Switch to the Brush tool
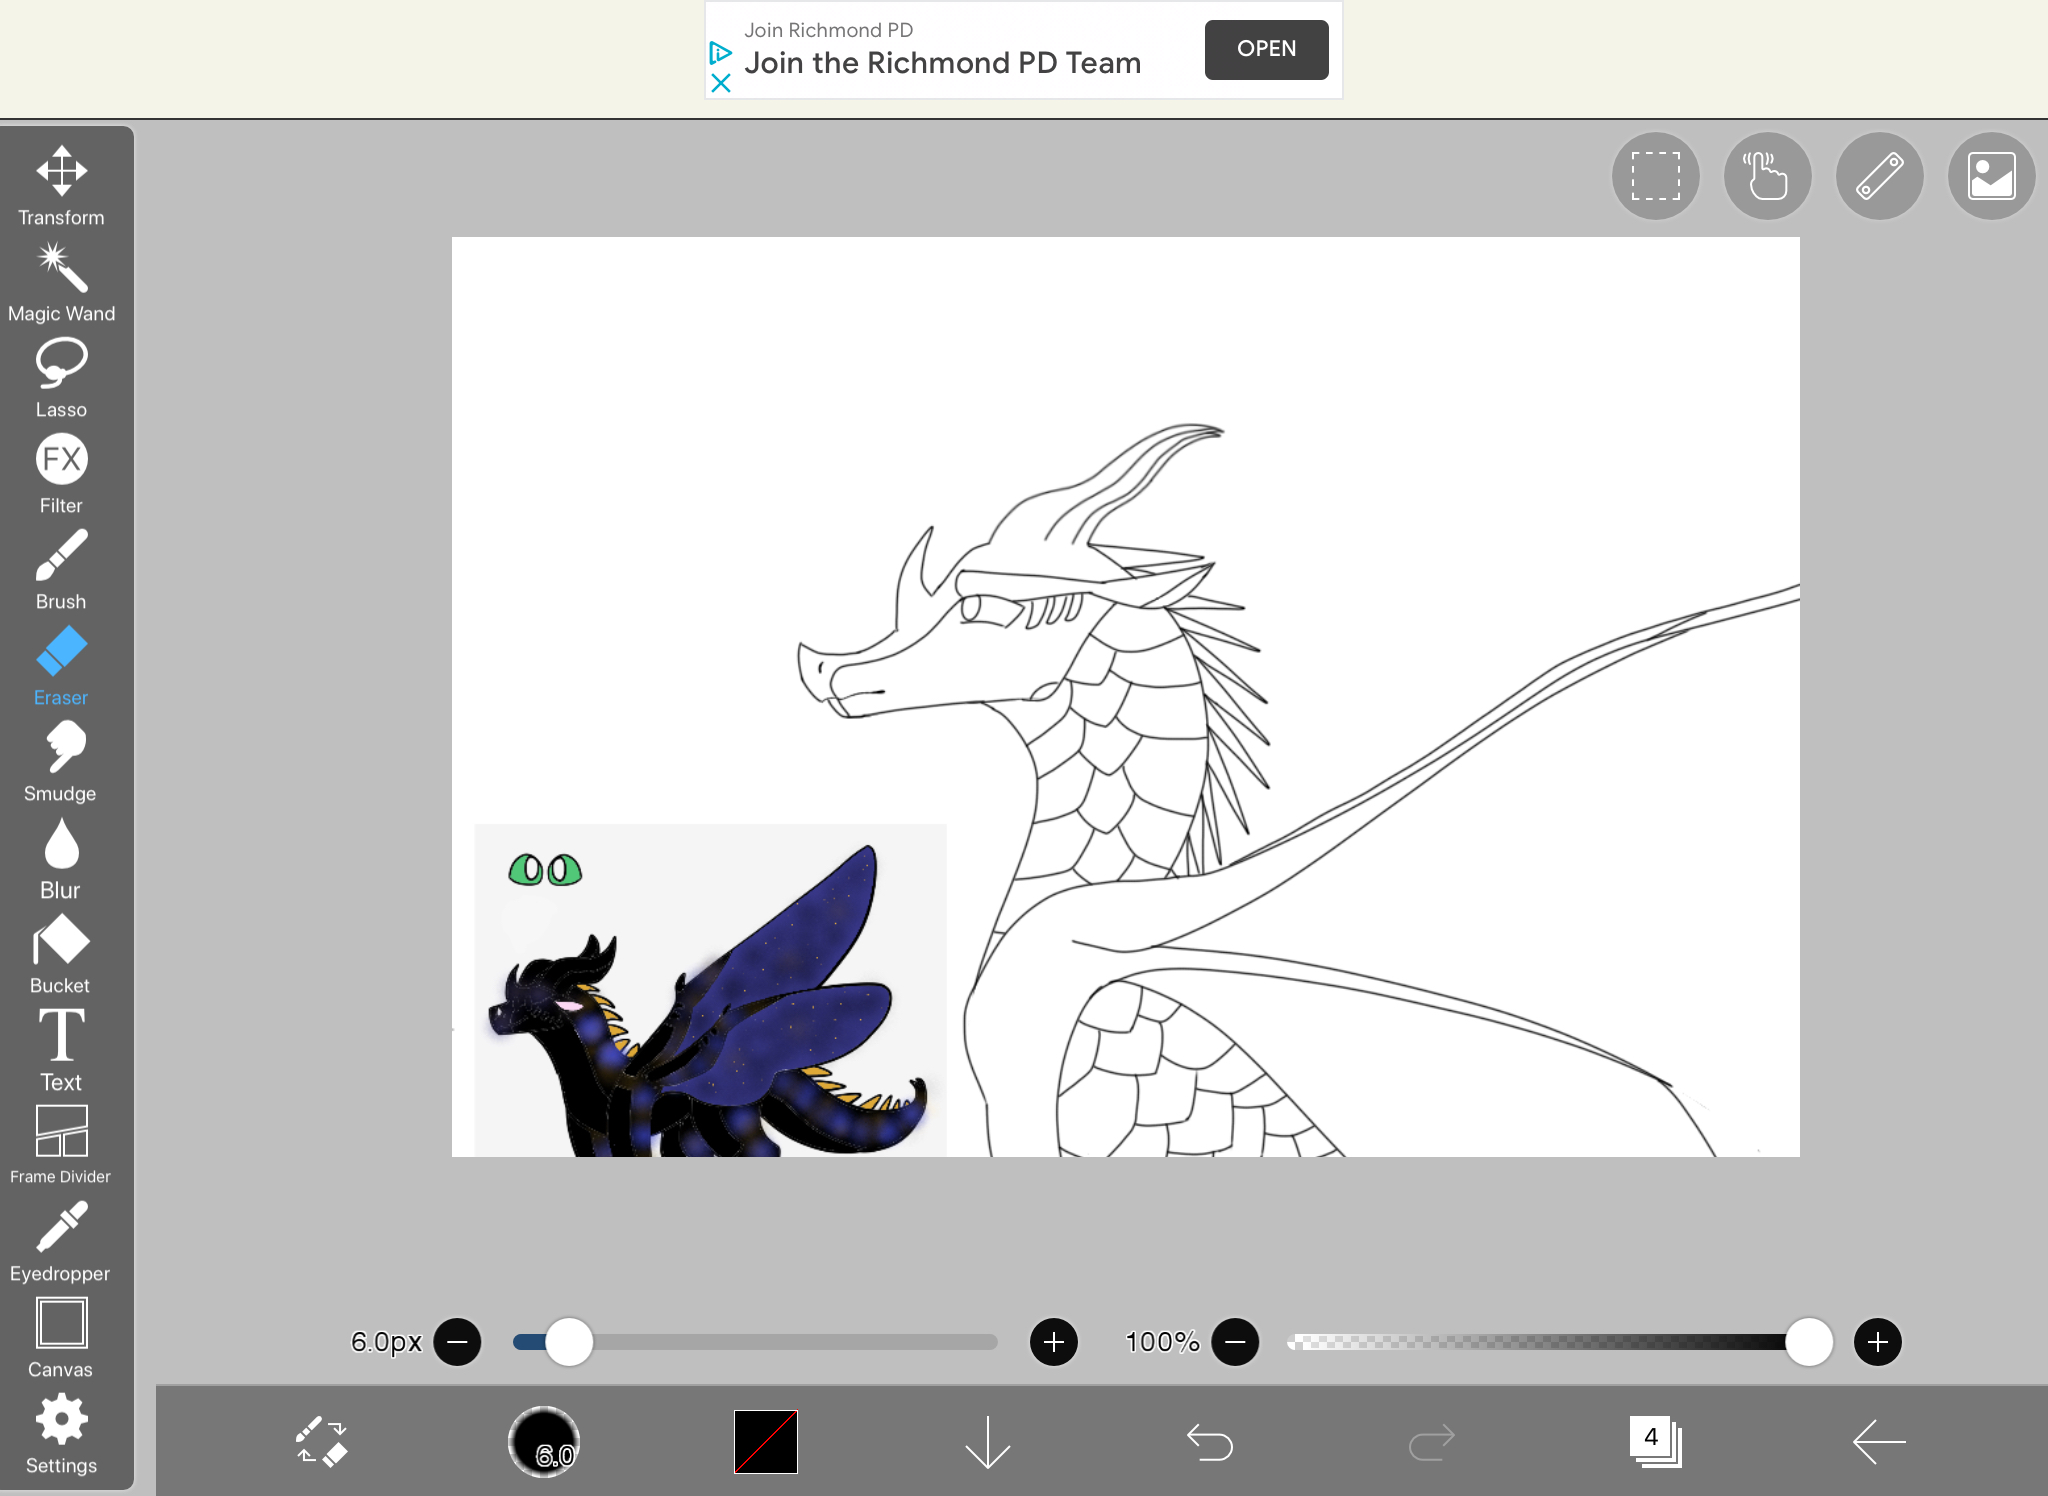Image resolution: width=2048 pixels, height=1496 pixels. point(61,569)
